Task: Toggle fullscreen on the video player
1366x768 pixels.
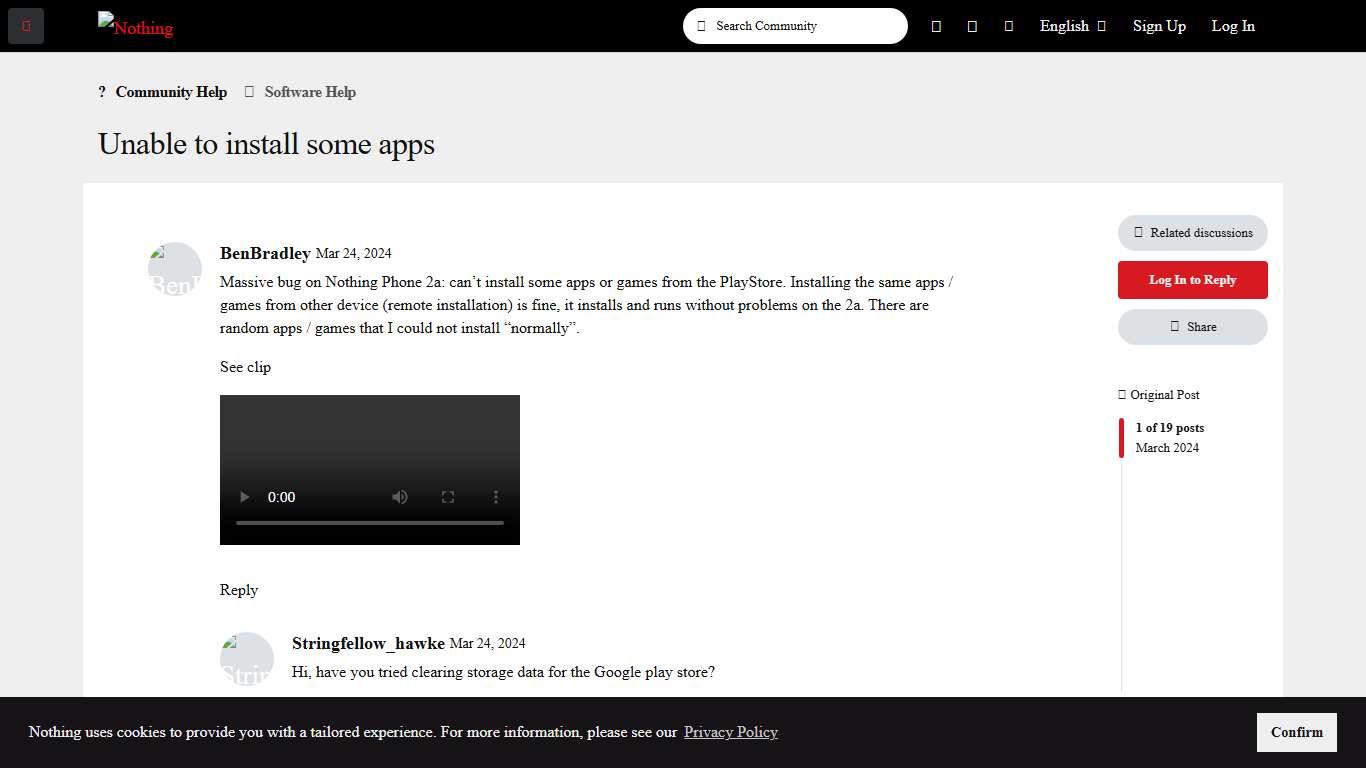Action: (x=448, y=497)
